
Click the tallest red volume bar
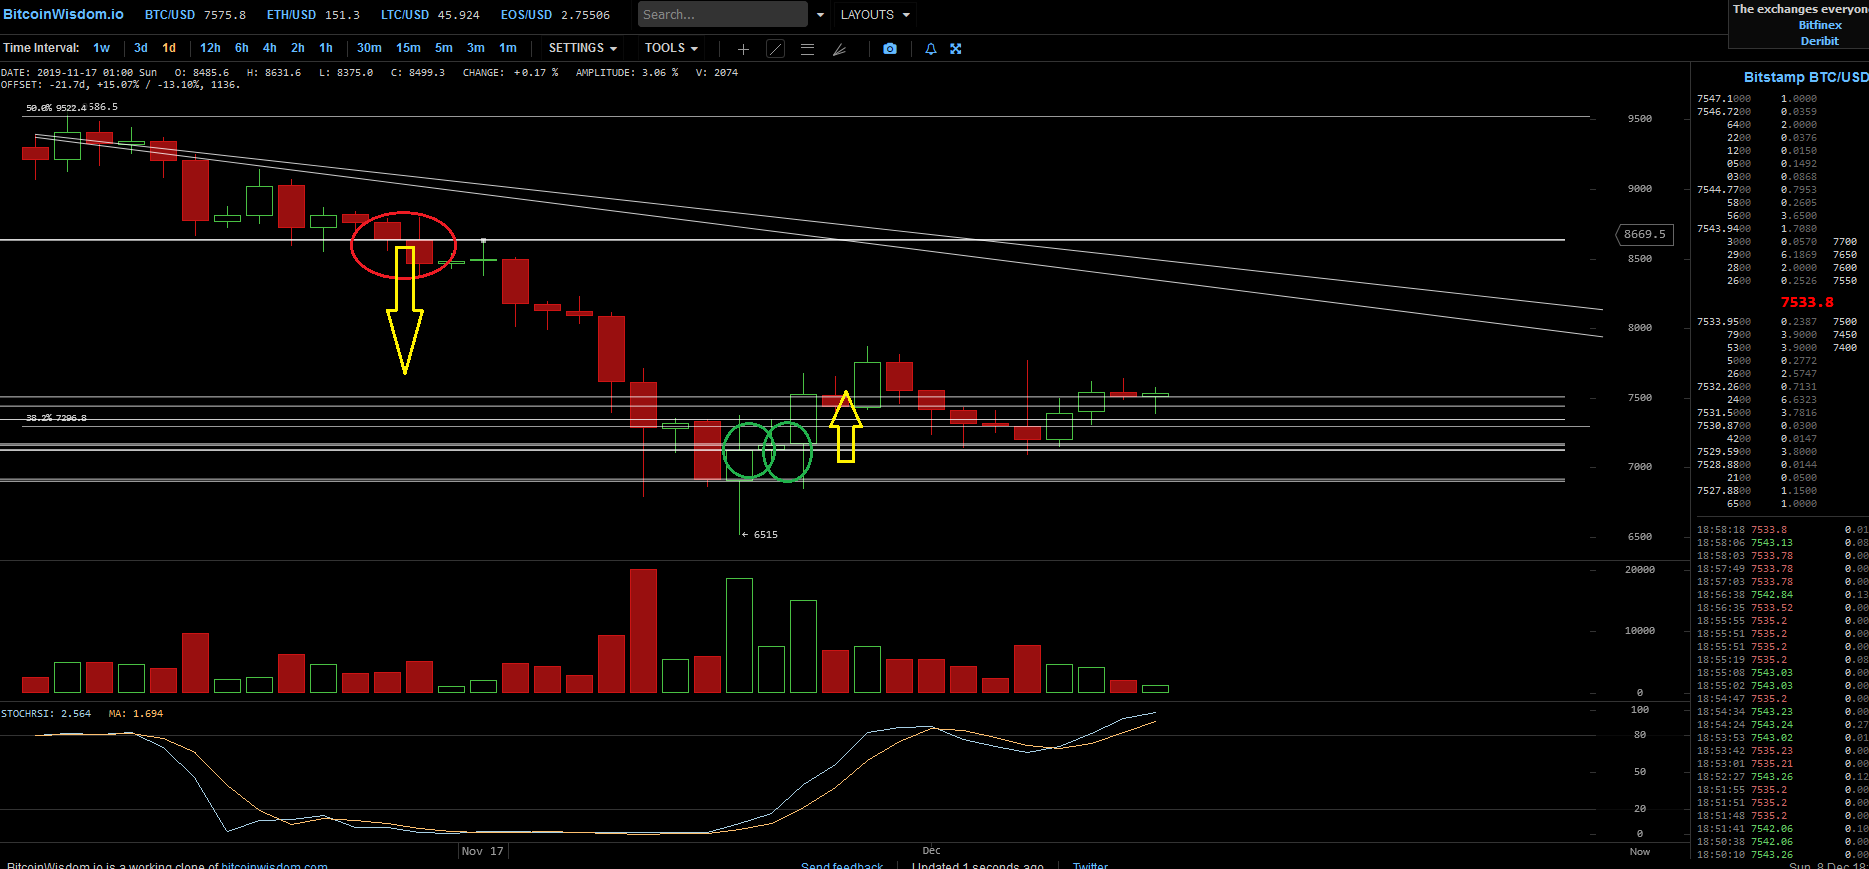click(644, 631)
